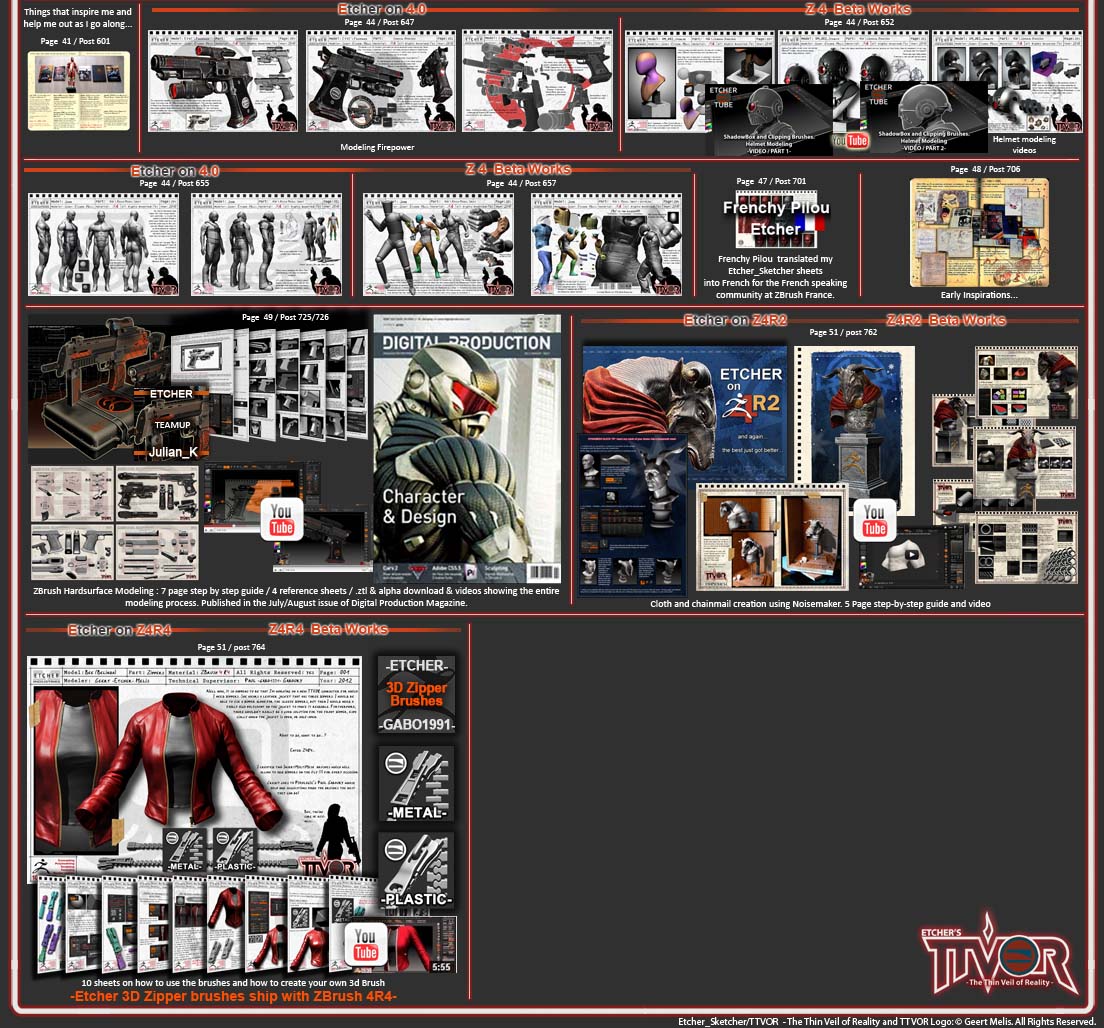Viewport: 1104px width, 1028px height.
Task: Click the 'Page 44 / Post 657' link
Action: pyautogui.click(x=521, y=183)
